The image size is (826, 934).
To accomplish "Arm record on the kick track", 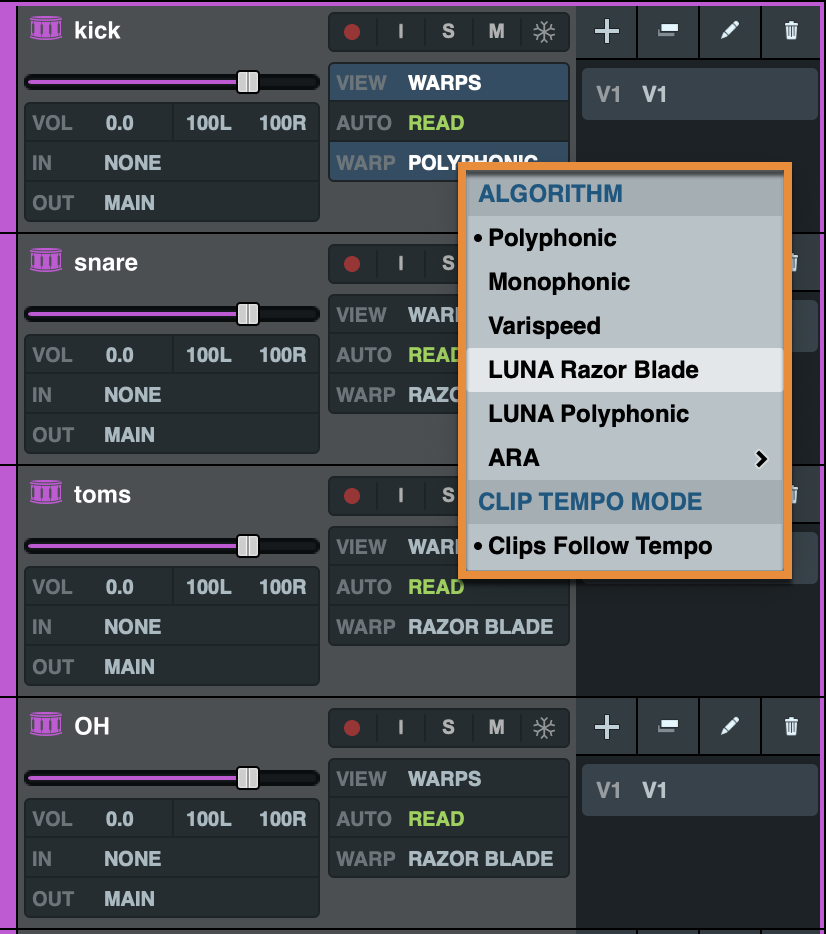I will click(x=352, y=31).
